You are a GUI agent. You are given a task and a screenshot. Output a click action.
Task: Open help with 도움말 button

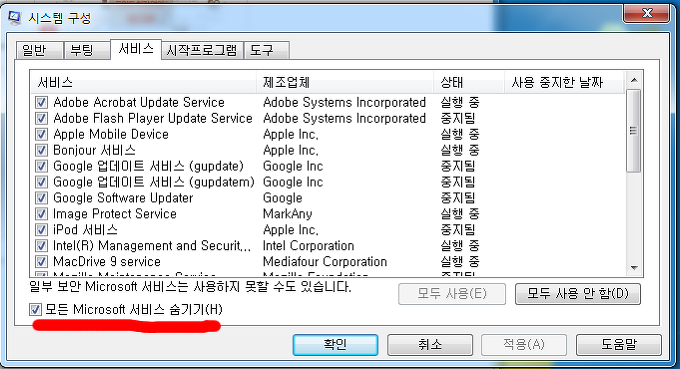pos(619,345)
